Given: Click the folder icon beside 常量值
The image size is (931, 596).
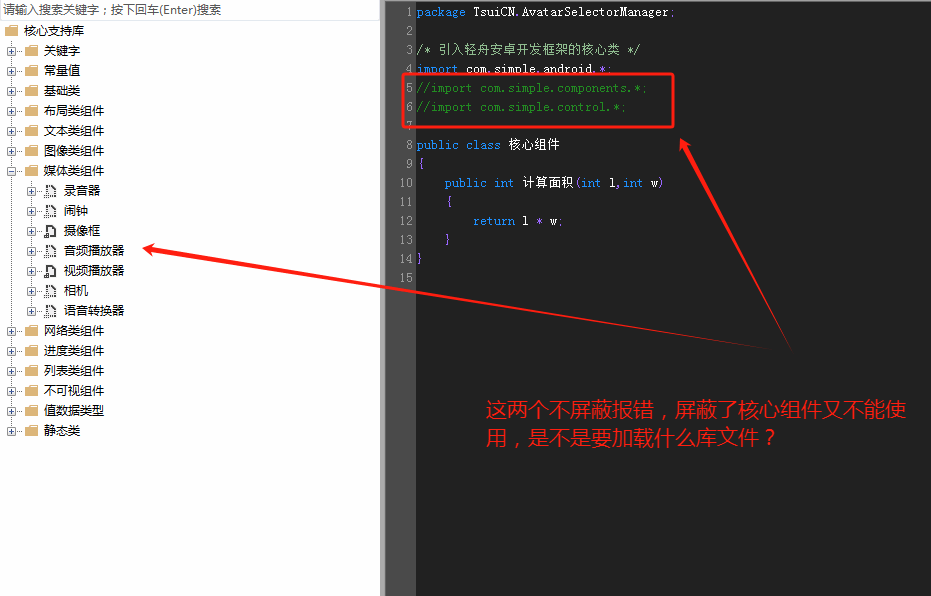Looking at the screenshot, I should point(31,71).
